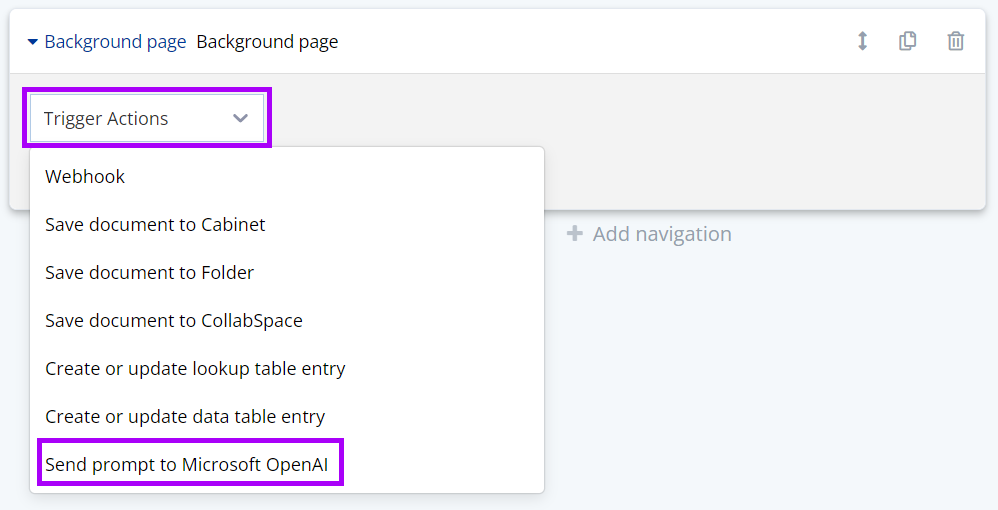Click the blue Background page link

pos(115,42)
